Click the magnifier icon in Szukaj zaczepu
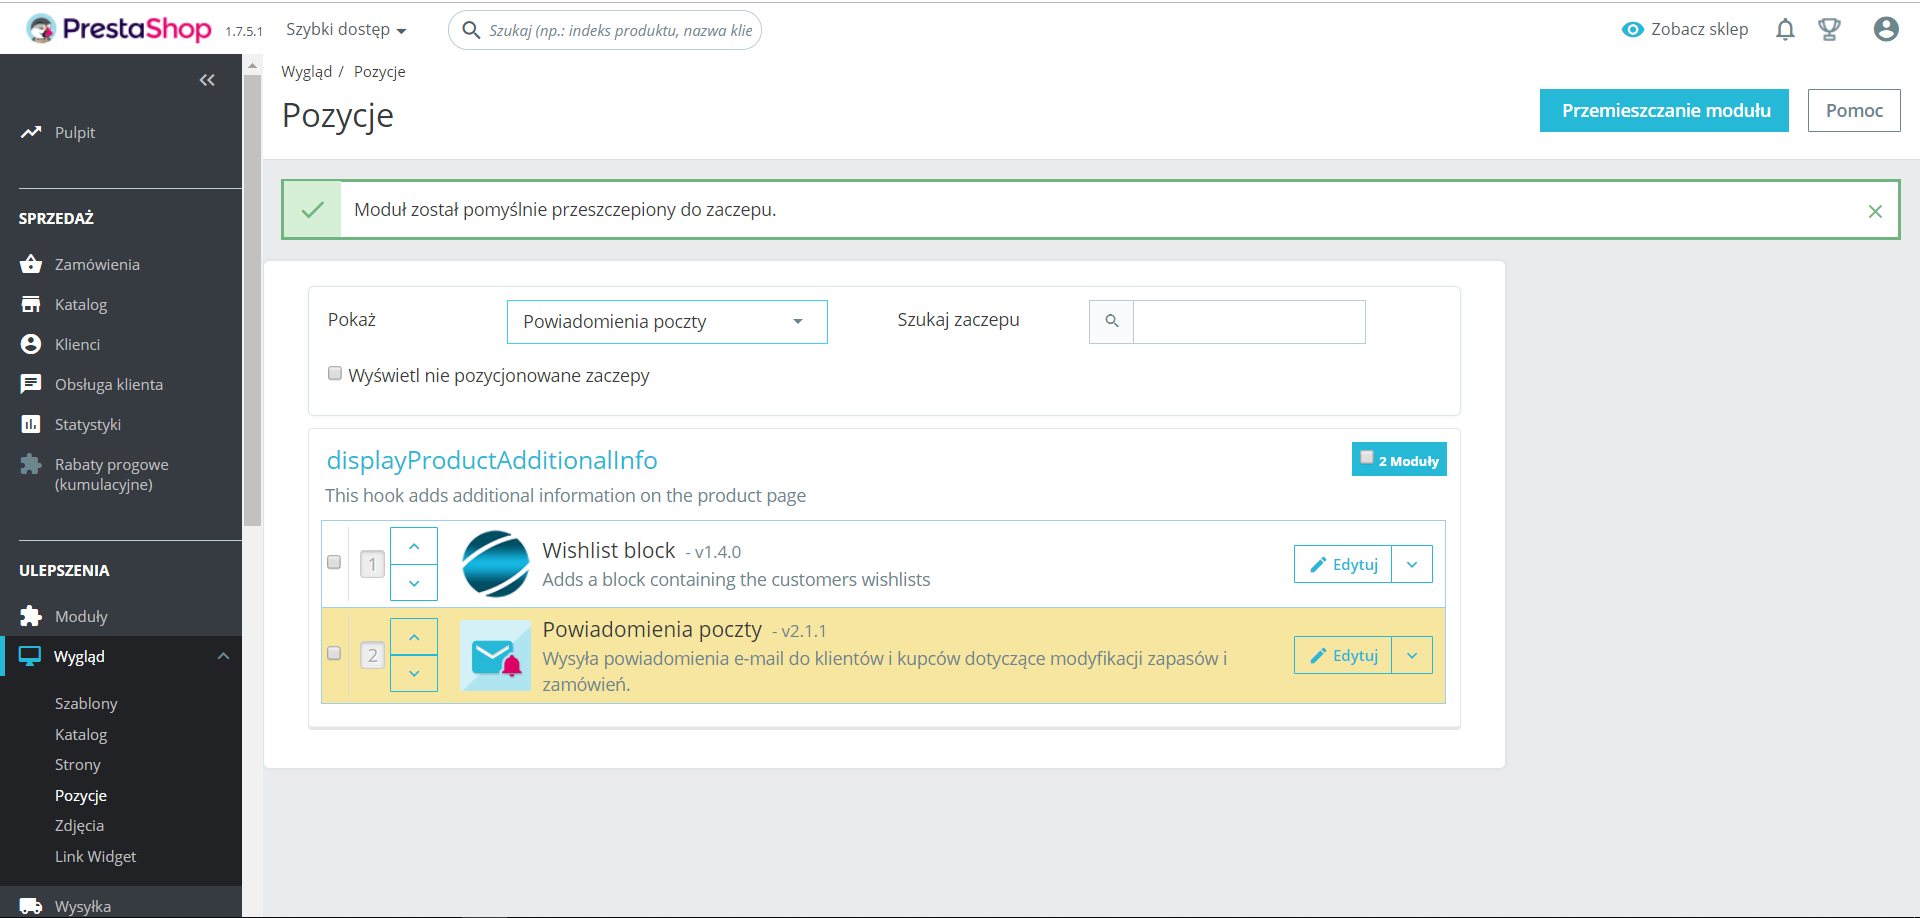The height and width of the screenshot is (918, 1920). (x=1111, y=322)
